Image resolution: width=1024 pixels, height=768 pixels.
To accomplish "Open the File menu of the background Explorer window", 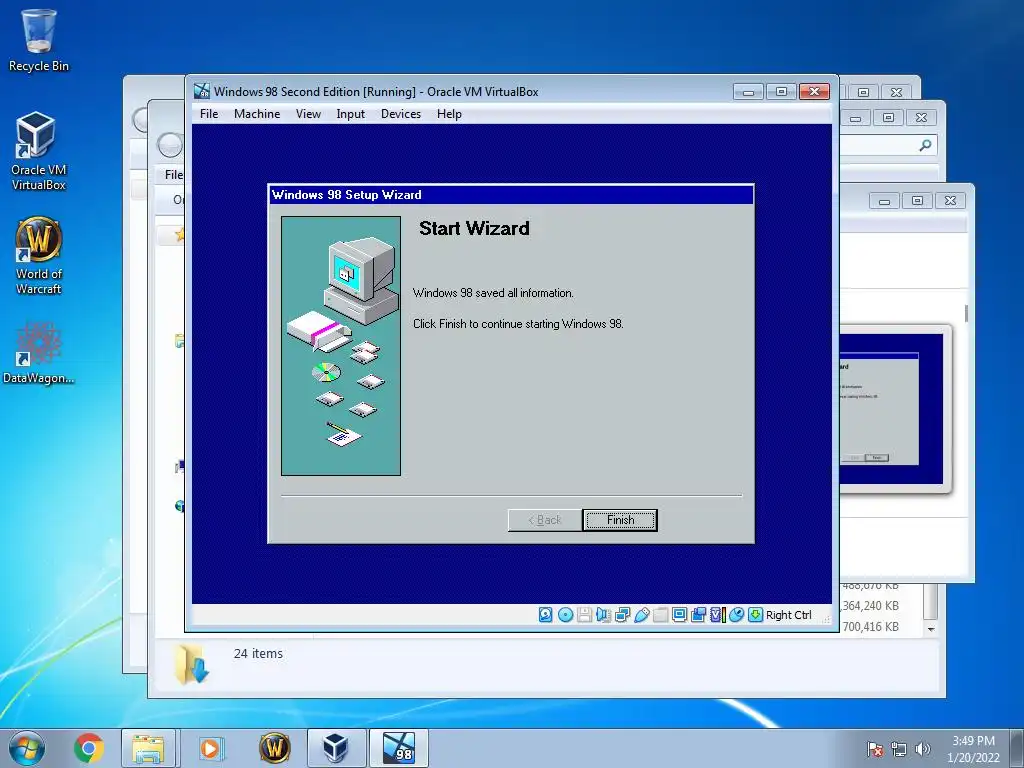I will 174,175.
